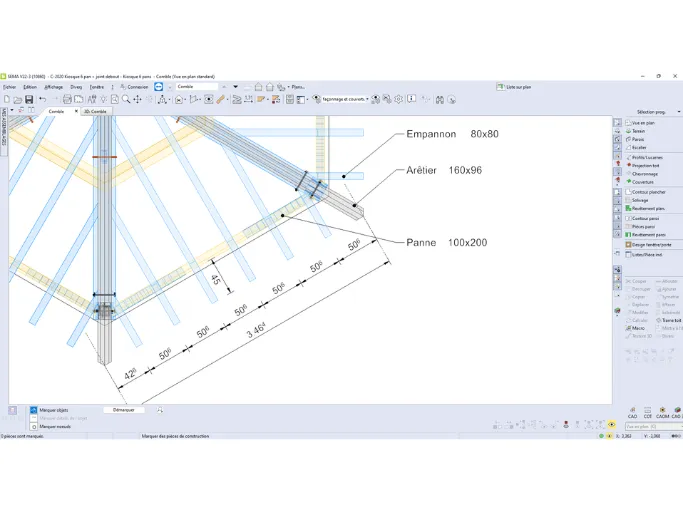The width and height of the screenshot is (683, 512).
Task: Click the Save floppy disk icon
Action: (x=29, y=100)
